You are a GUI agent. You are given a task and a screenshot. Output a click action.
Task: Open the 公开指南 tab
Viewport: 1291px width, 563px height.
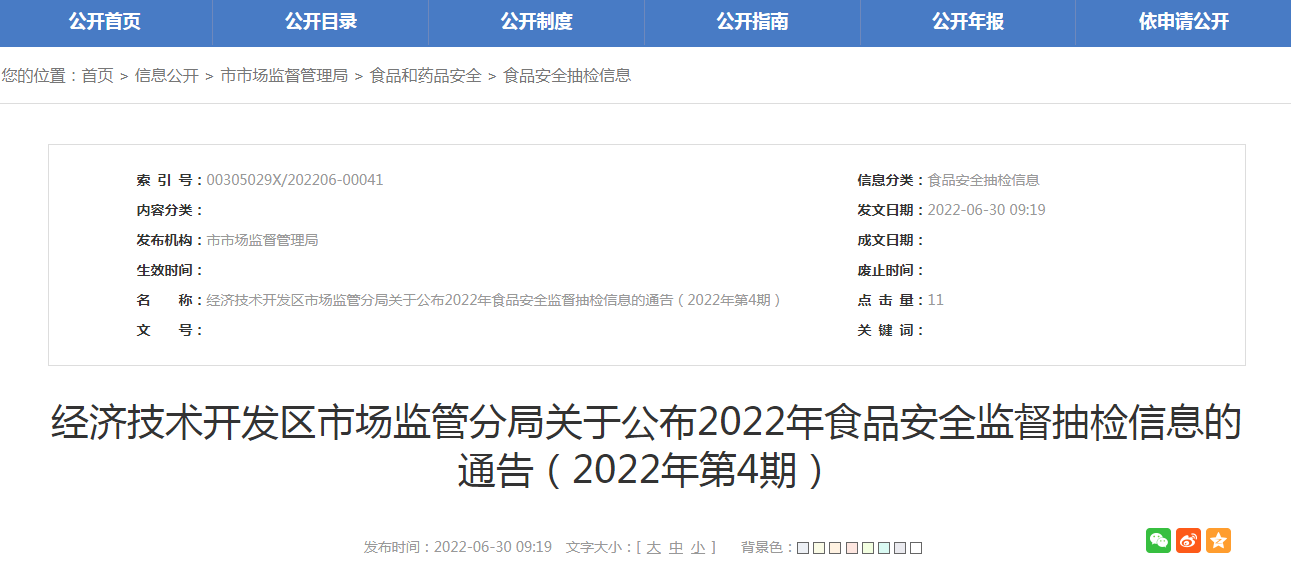[753, 22]
